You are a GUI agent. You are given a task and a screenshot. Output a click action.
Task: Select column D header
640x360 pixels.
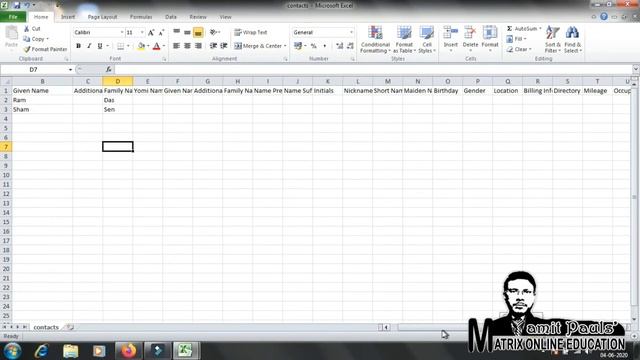tap(118, 81)
